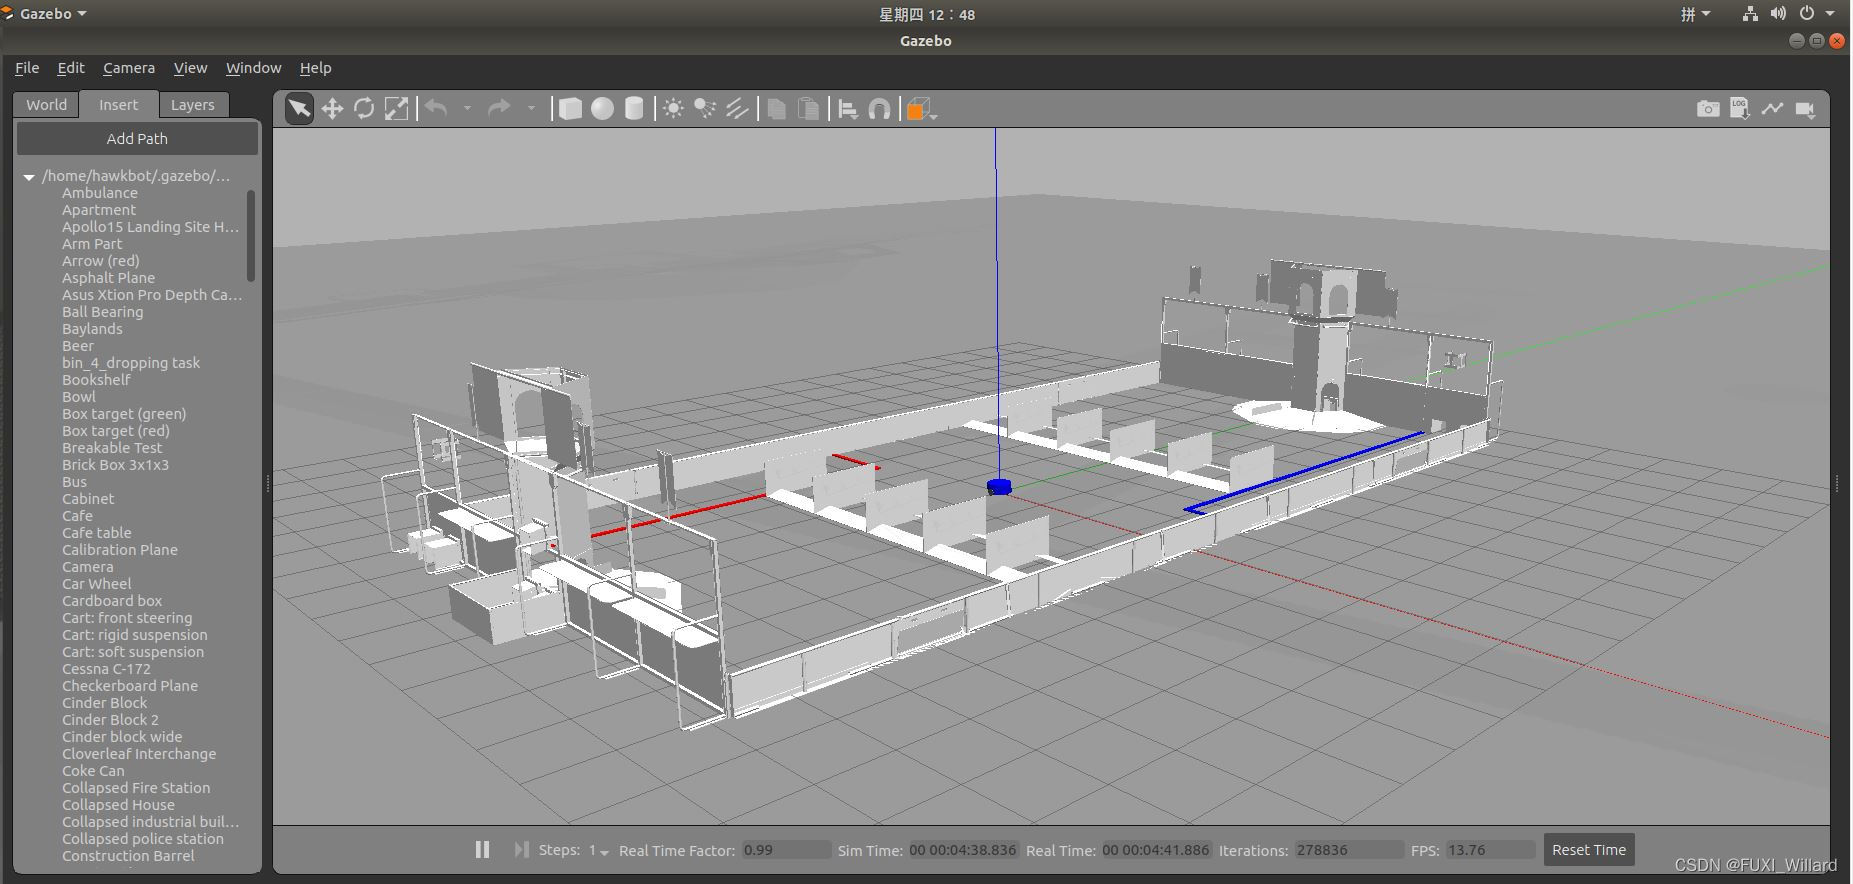
Task: Open the plot graph icon
Action: tap(1772, 108)
